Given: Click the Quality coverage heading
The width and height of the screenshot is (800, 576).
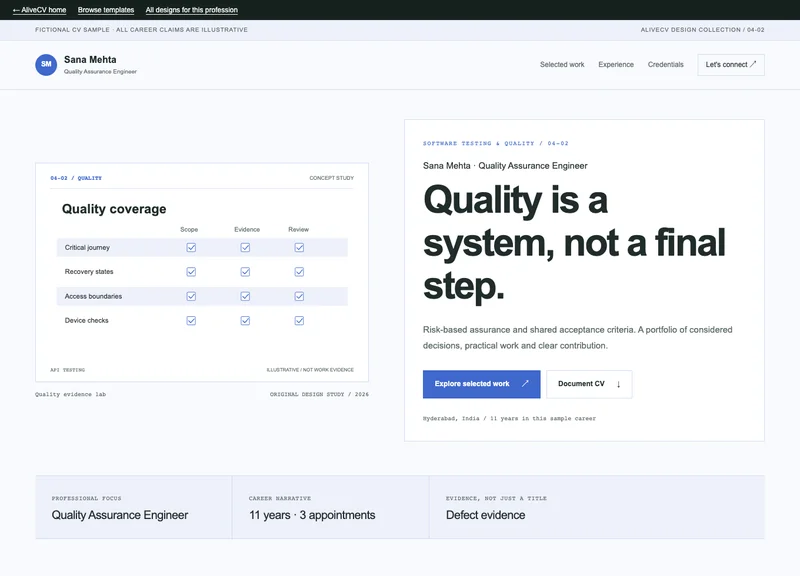Looking at the screenshot, I should (x=114, y=209).
